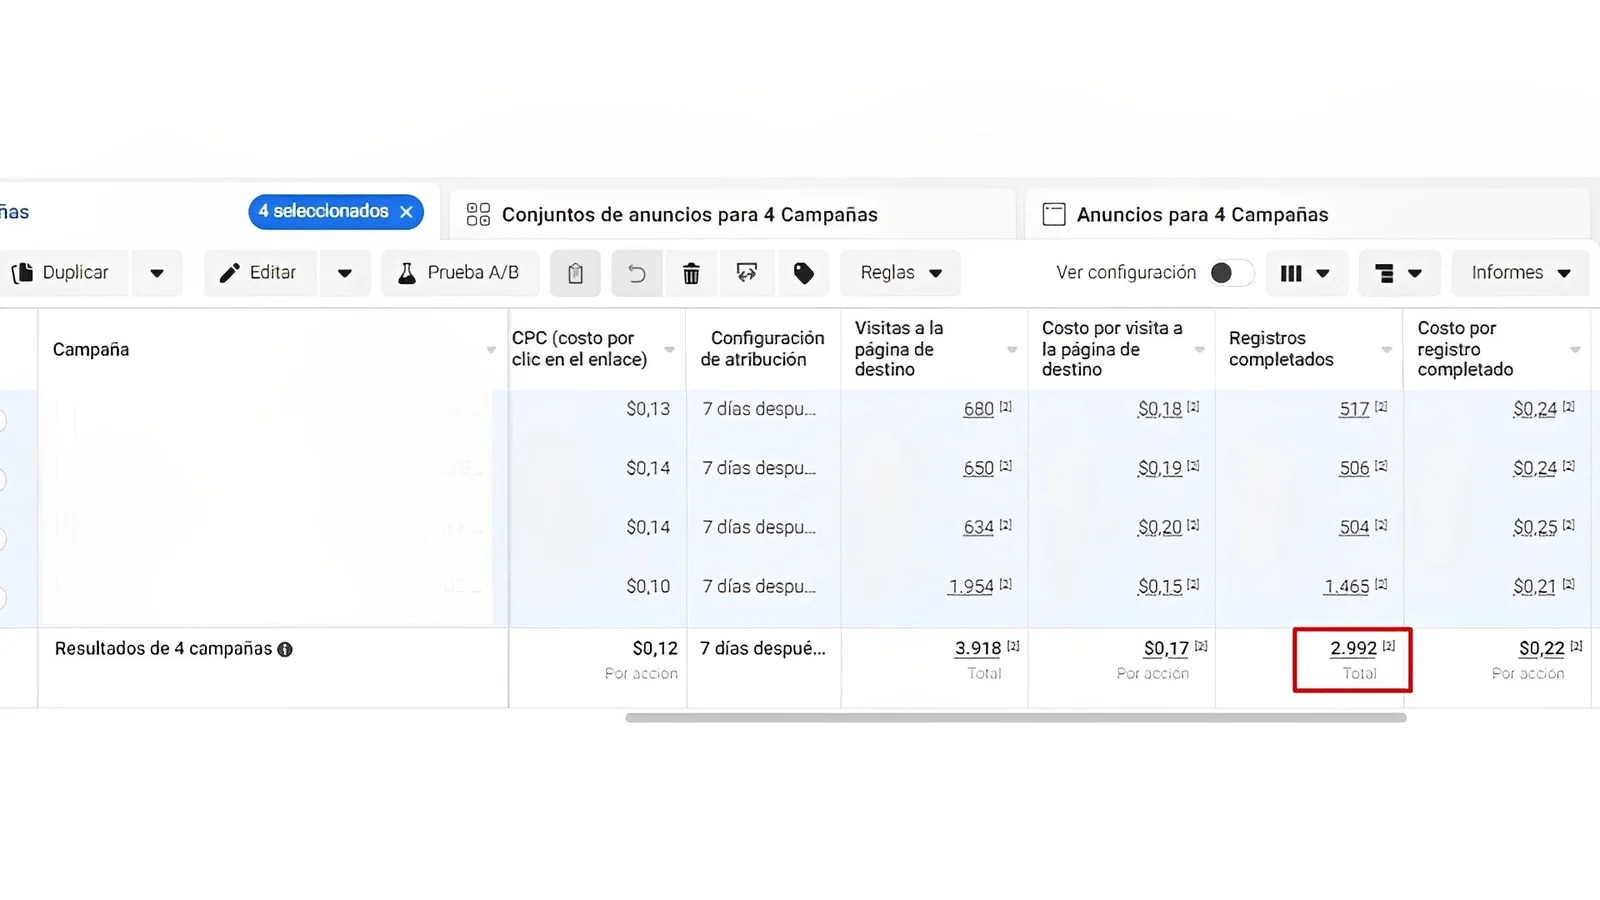Click the Configuración de atribución column header
This screenshot has height=900, width=1600.
point(764,349)
